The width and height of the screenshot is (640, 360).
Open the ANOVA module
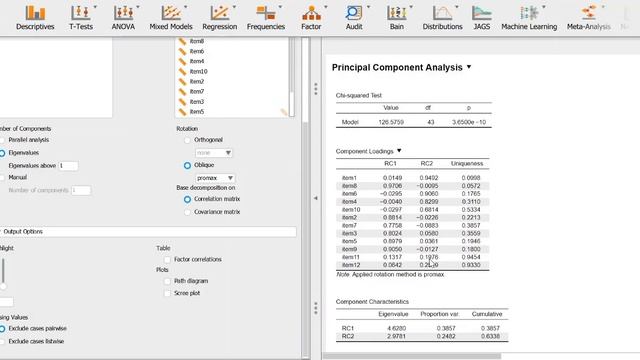tap(123, 18)
